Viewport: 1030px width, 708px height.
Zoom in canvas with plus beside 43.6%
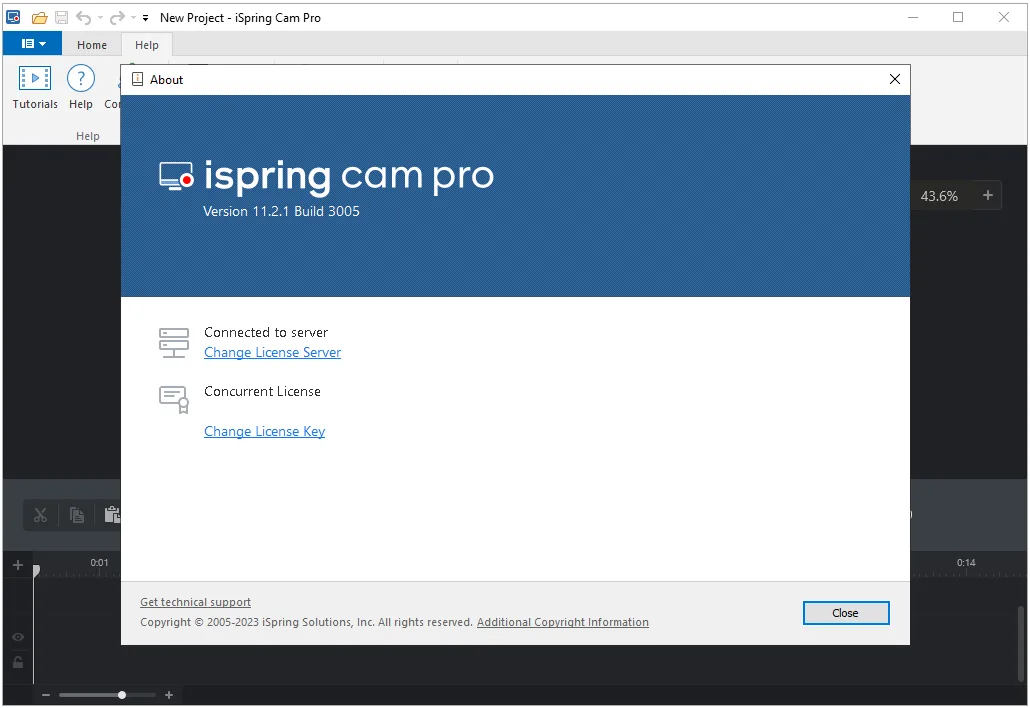(x=987, y=195)
